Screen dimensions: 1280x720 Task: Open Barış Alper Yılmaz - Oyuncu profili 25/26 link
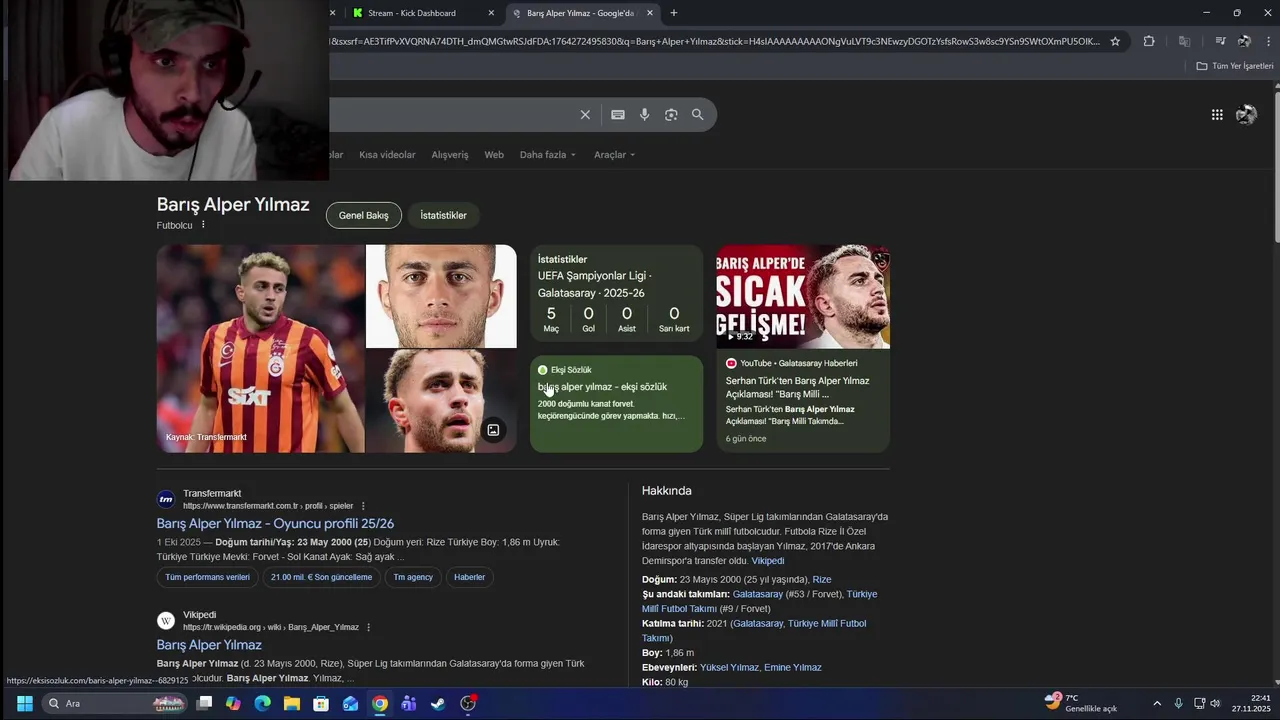(x=275, y=524)
